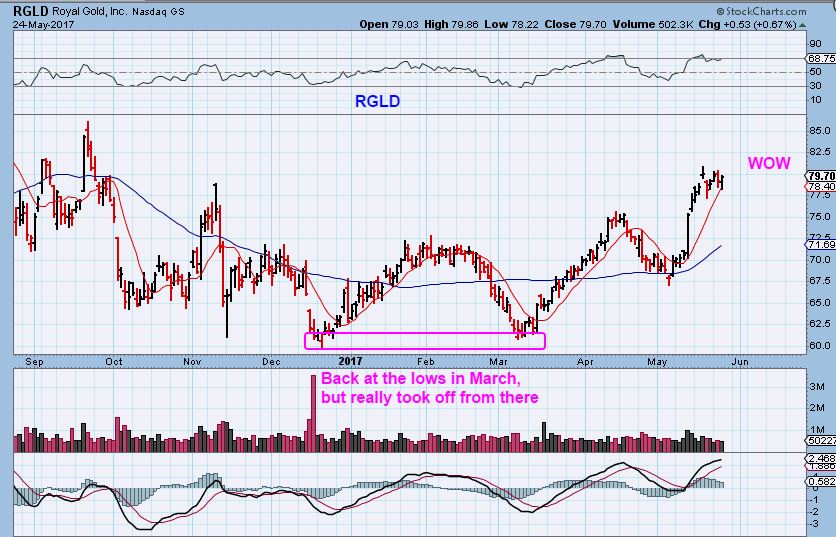Viewport: 836px width, 537px height.
Task: Click the bold '2017' year label
Action: coord(350,361)
